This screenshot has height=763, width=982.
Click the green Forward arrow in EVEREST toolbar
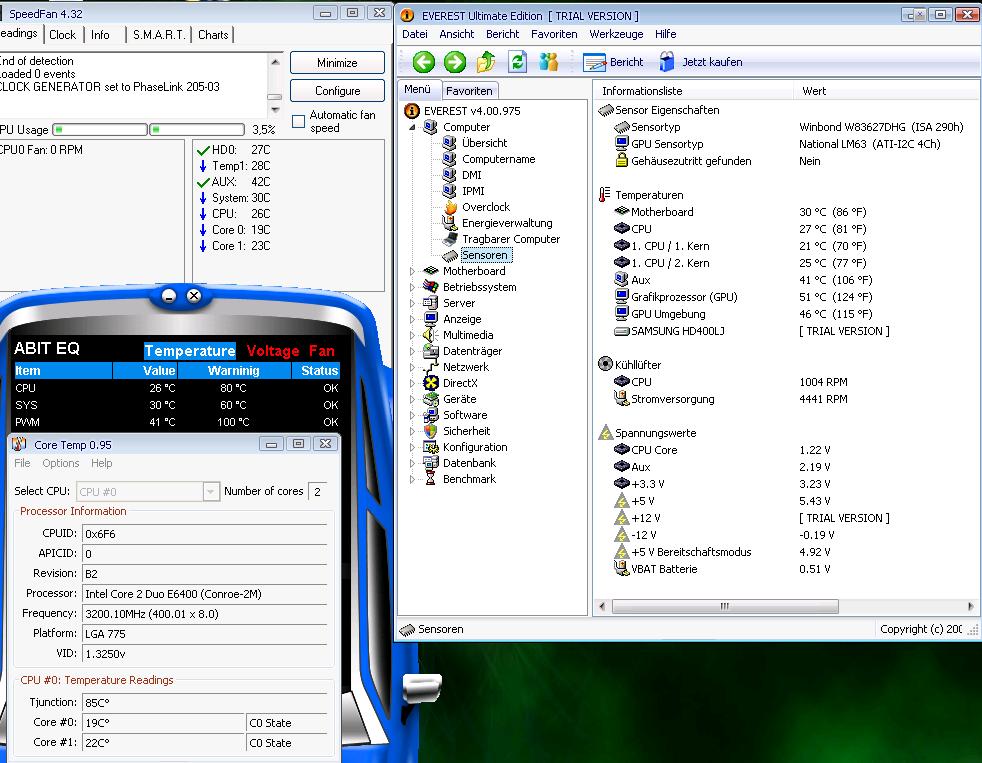tap(455, 62)
